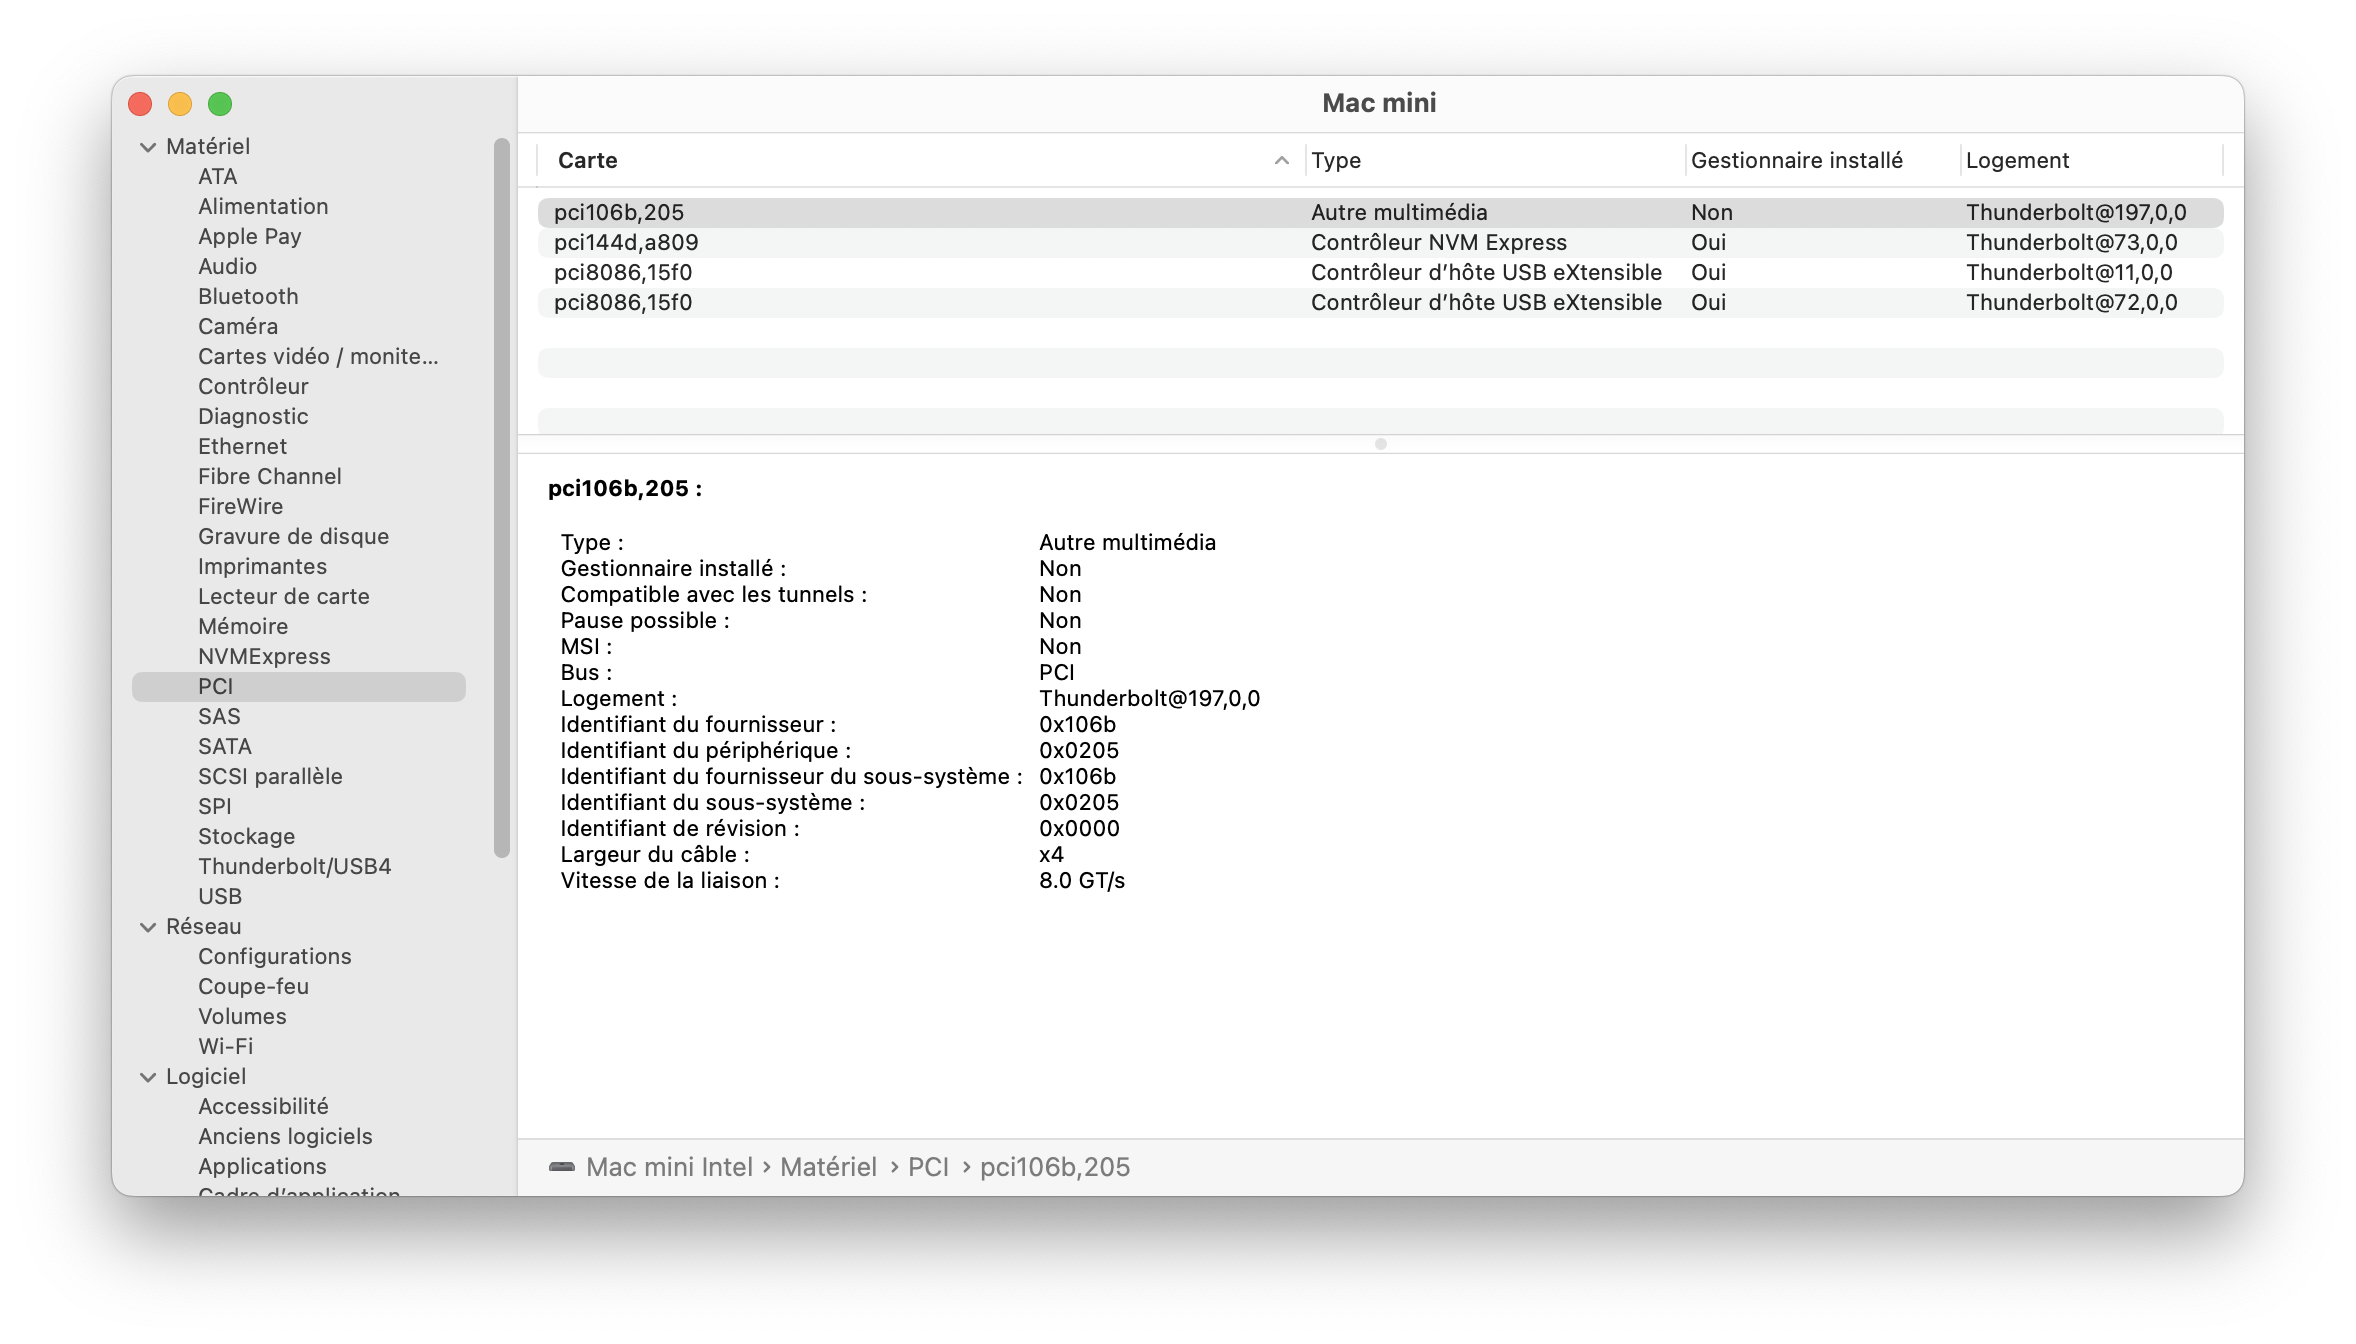Click the Carte column sort arrow
Viewport: 2356px width, 1344px height.
pyautogui.click(x=1281, y=161)
